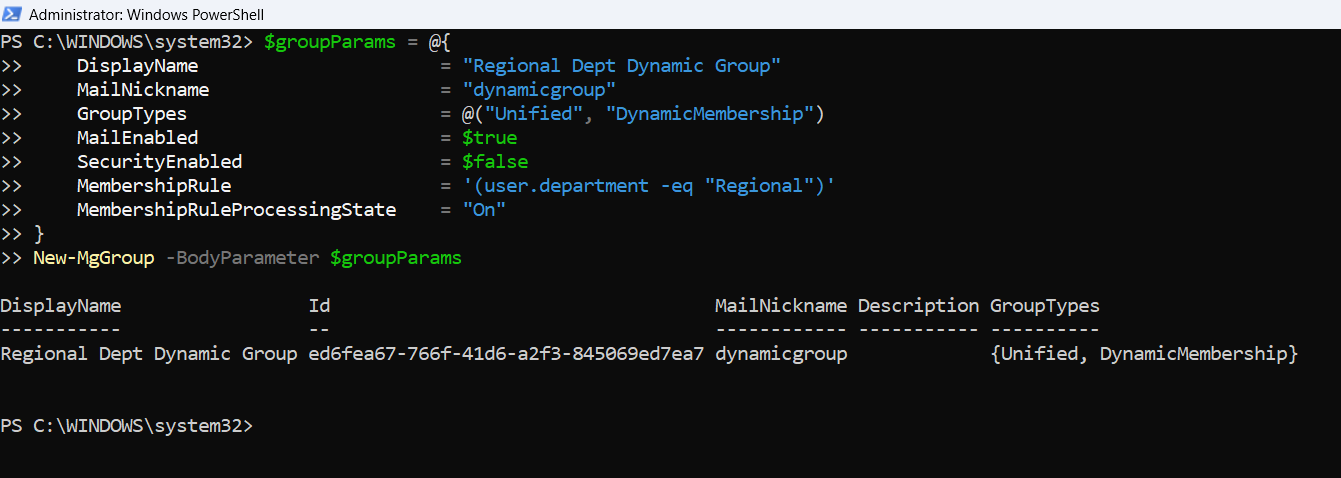Screen dimensions: 1341x478
Task: Click the group Id GUID in the output
Action: (x=506, y=354)
